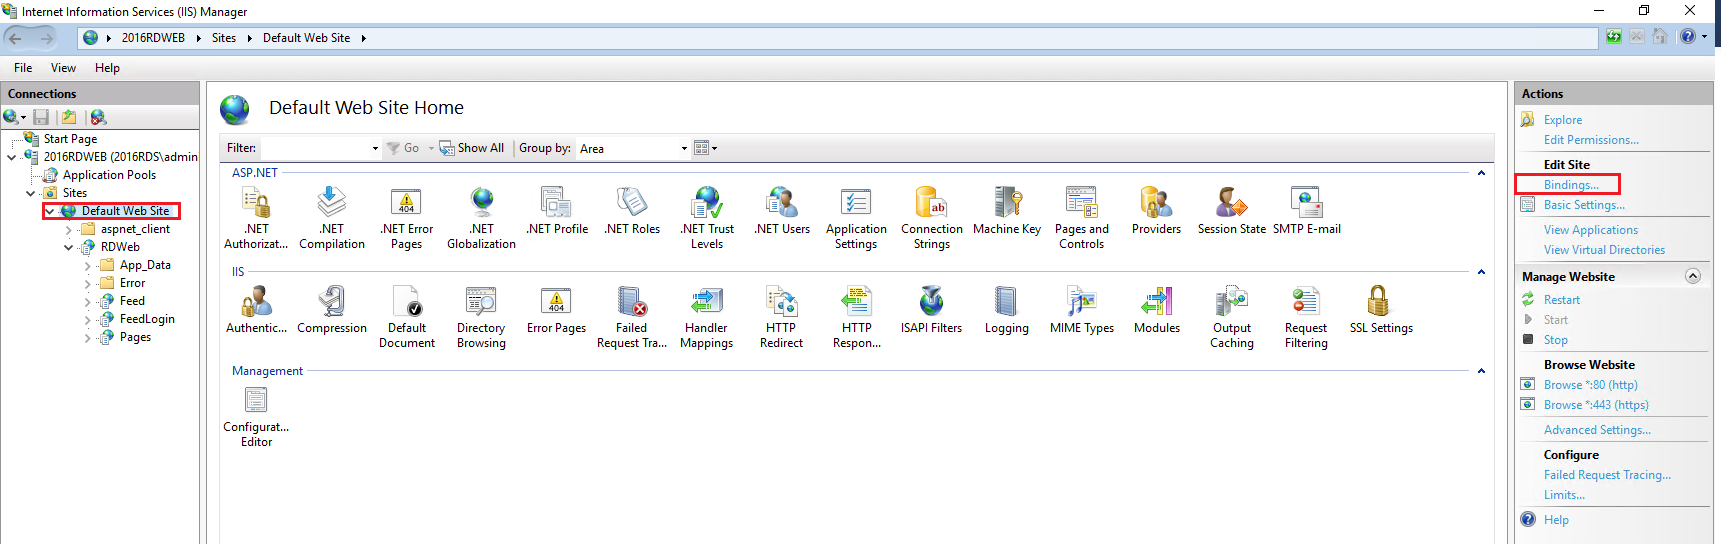
Task: Open the .NET Profile feature
Action: point(557,211)
